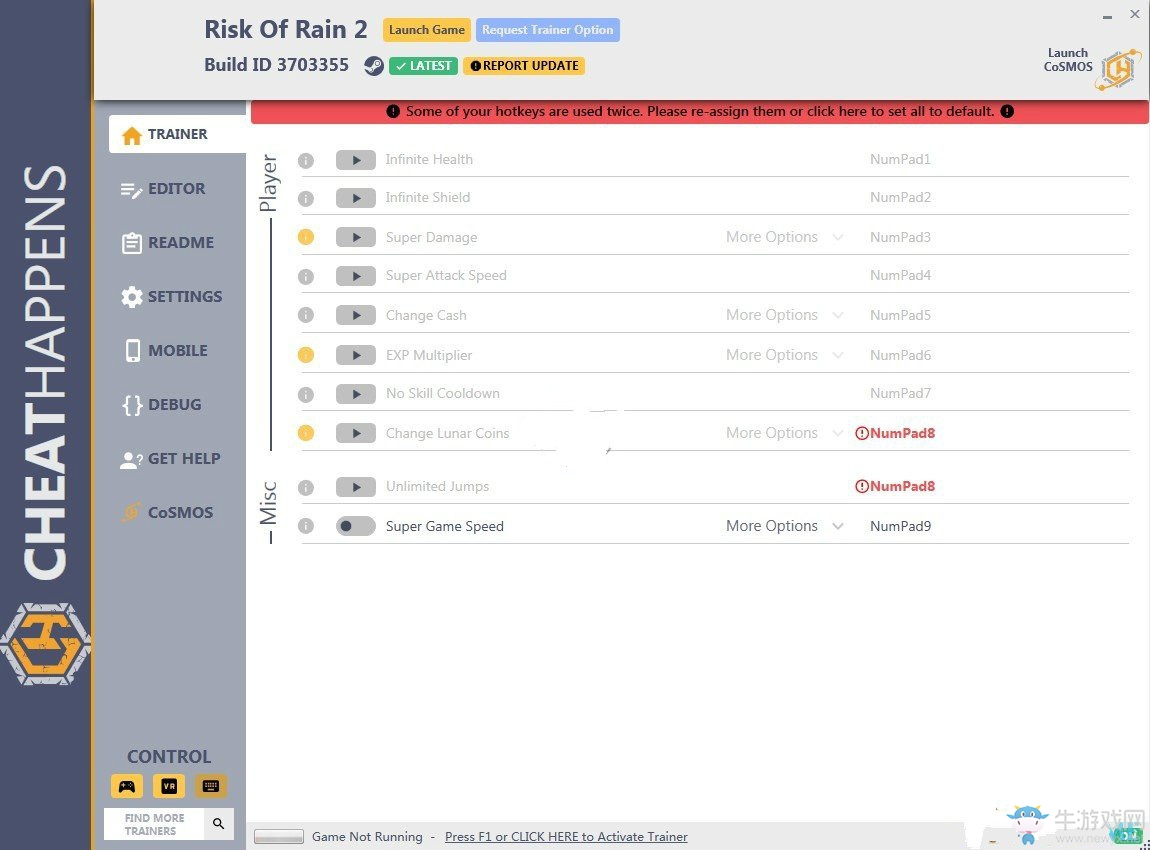
Task: Expand More Options for Change Lunar Coins
Action: click(784, 433)
